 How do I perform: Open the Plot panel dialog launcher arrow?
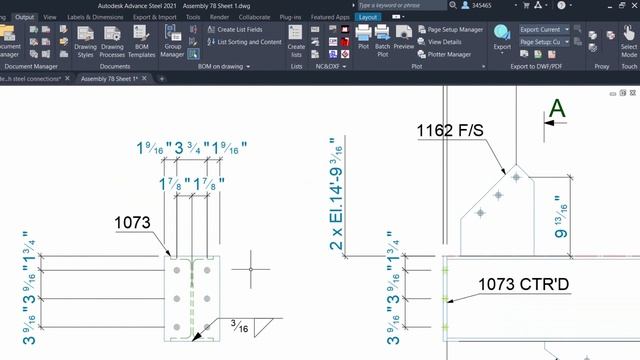[484, 67]
